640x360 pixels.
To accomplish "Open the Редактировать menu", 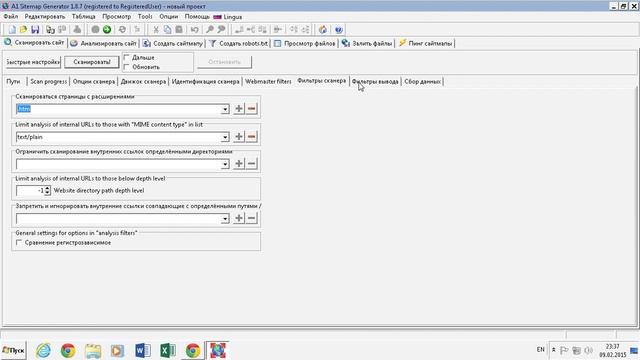I will (45, 17).
